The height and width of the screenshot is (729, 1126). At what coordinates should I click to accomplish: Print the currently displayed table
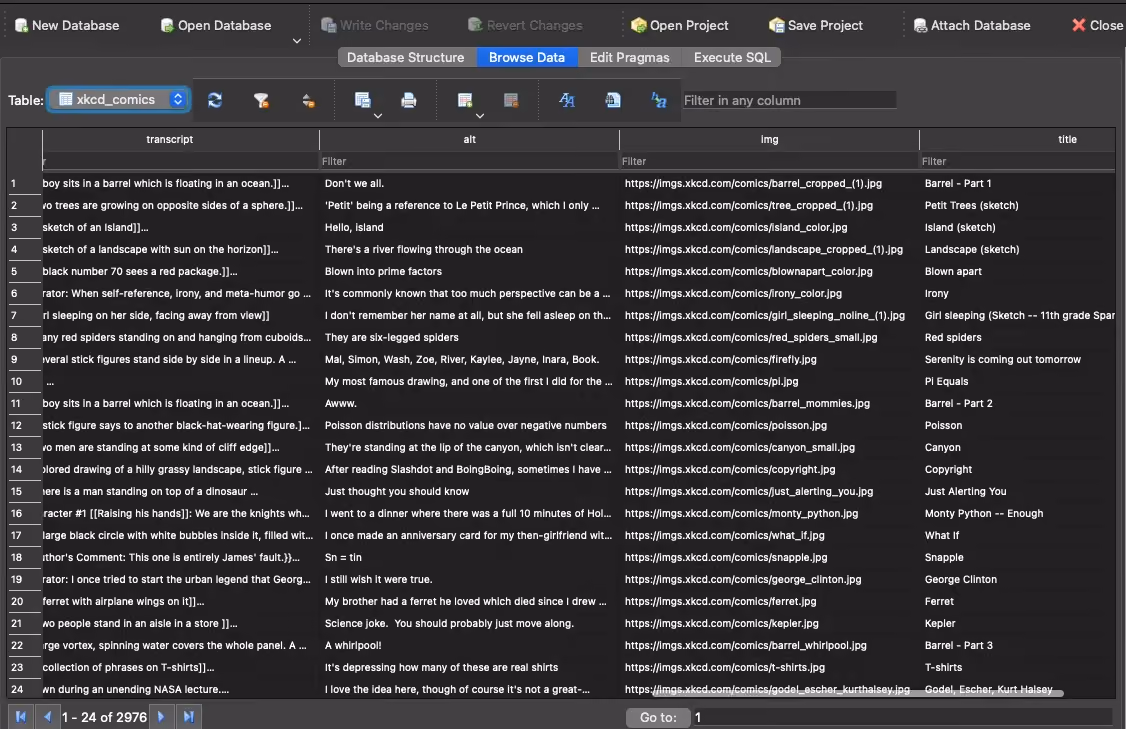click(x=409, y=101)
